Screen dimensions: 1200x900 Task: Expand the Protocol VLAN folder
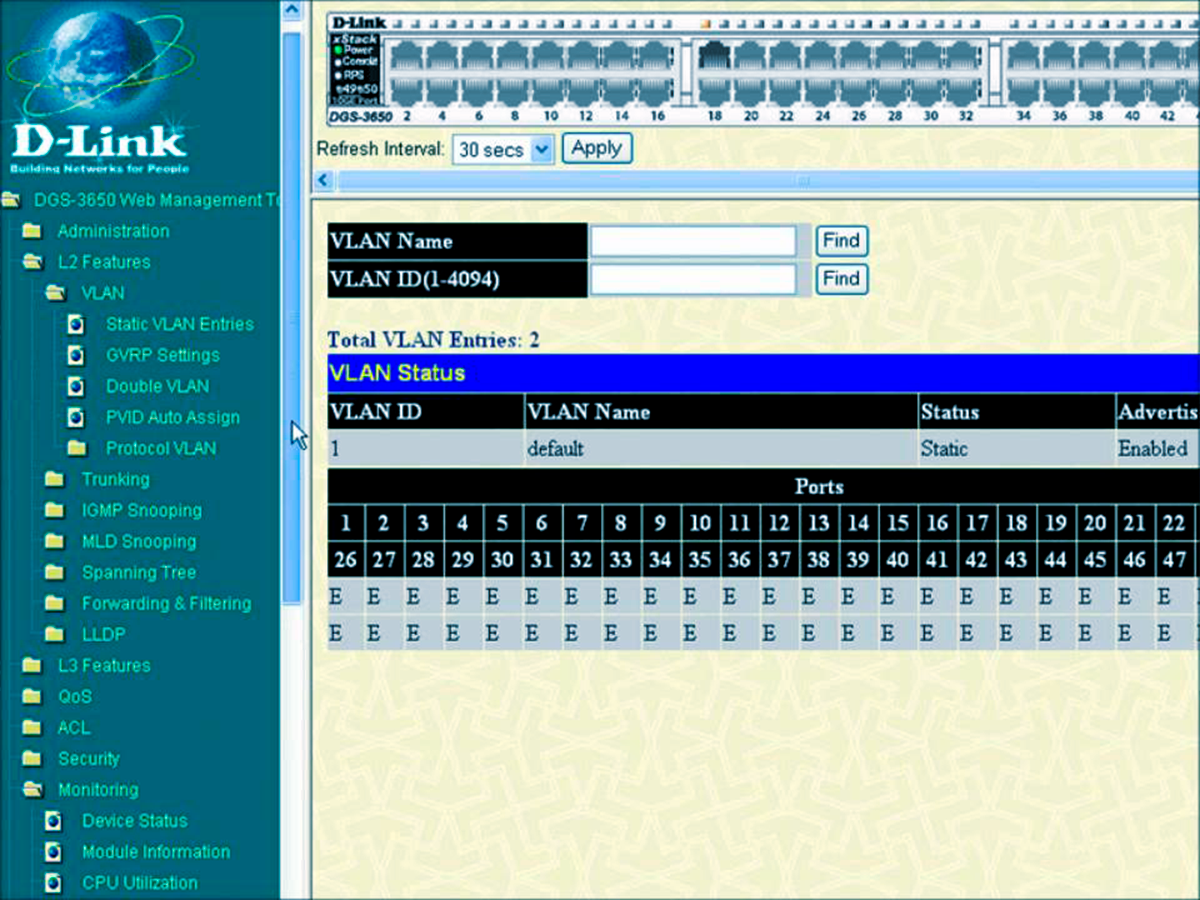click(161, 448)
